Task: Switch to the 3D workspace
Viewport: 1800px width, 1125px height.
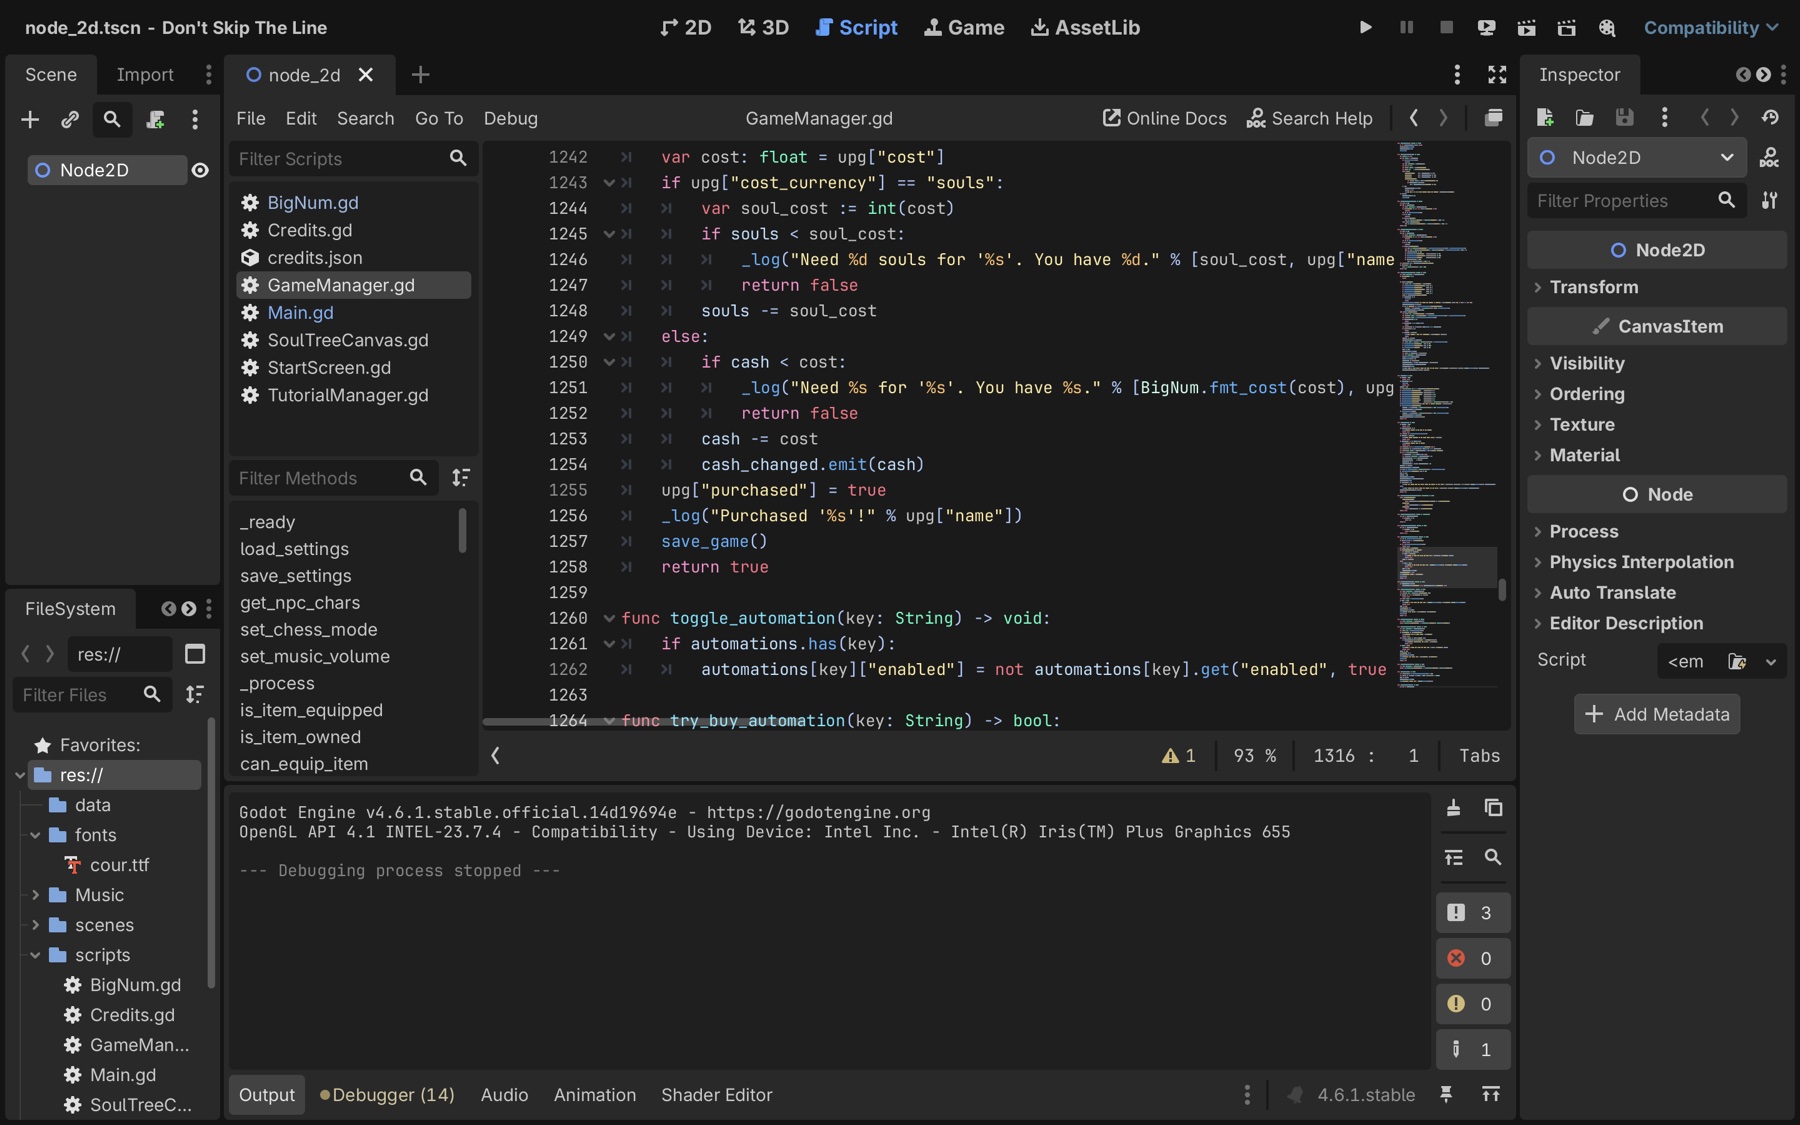Action: 763,27
